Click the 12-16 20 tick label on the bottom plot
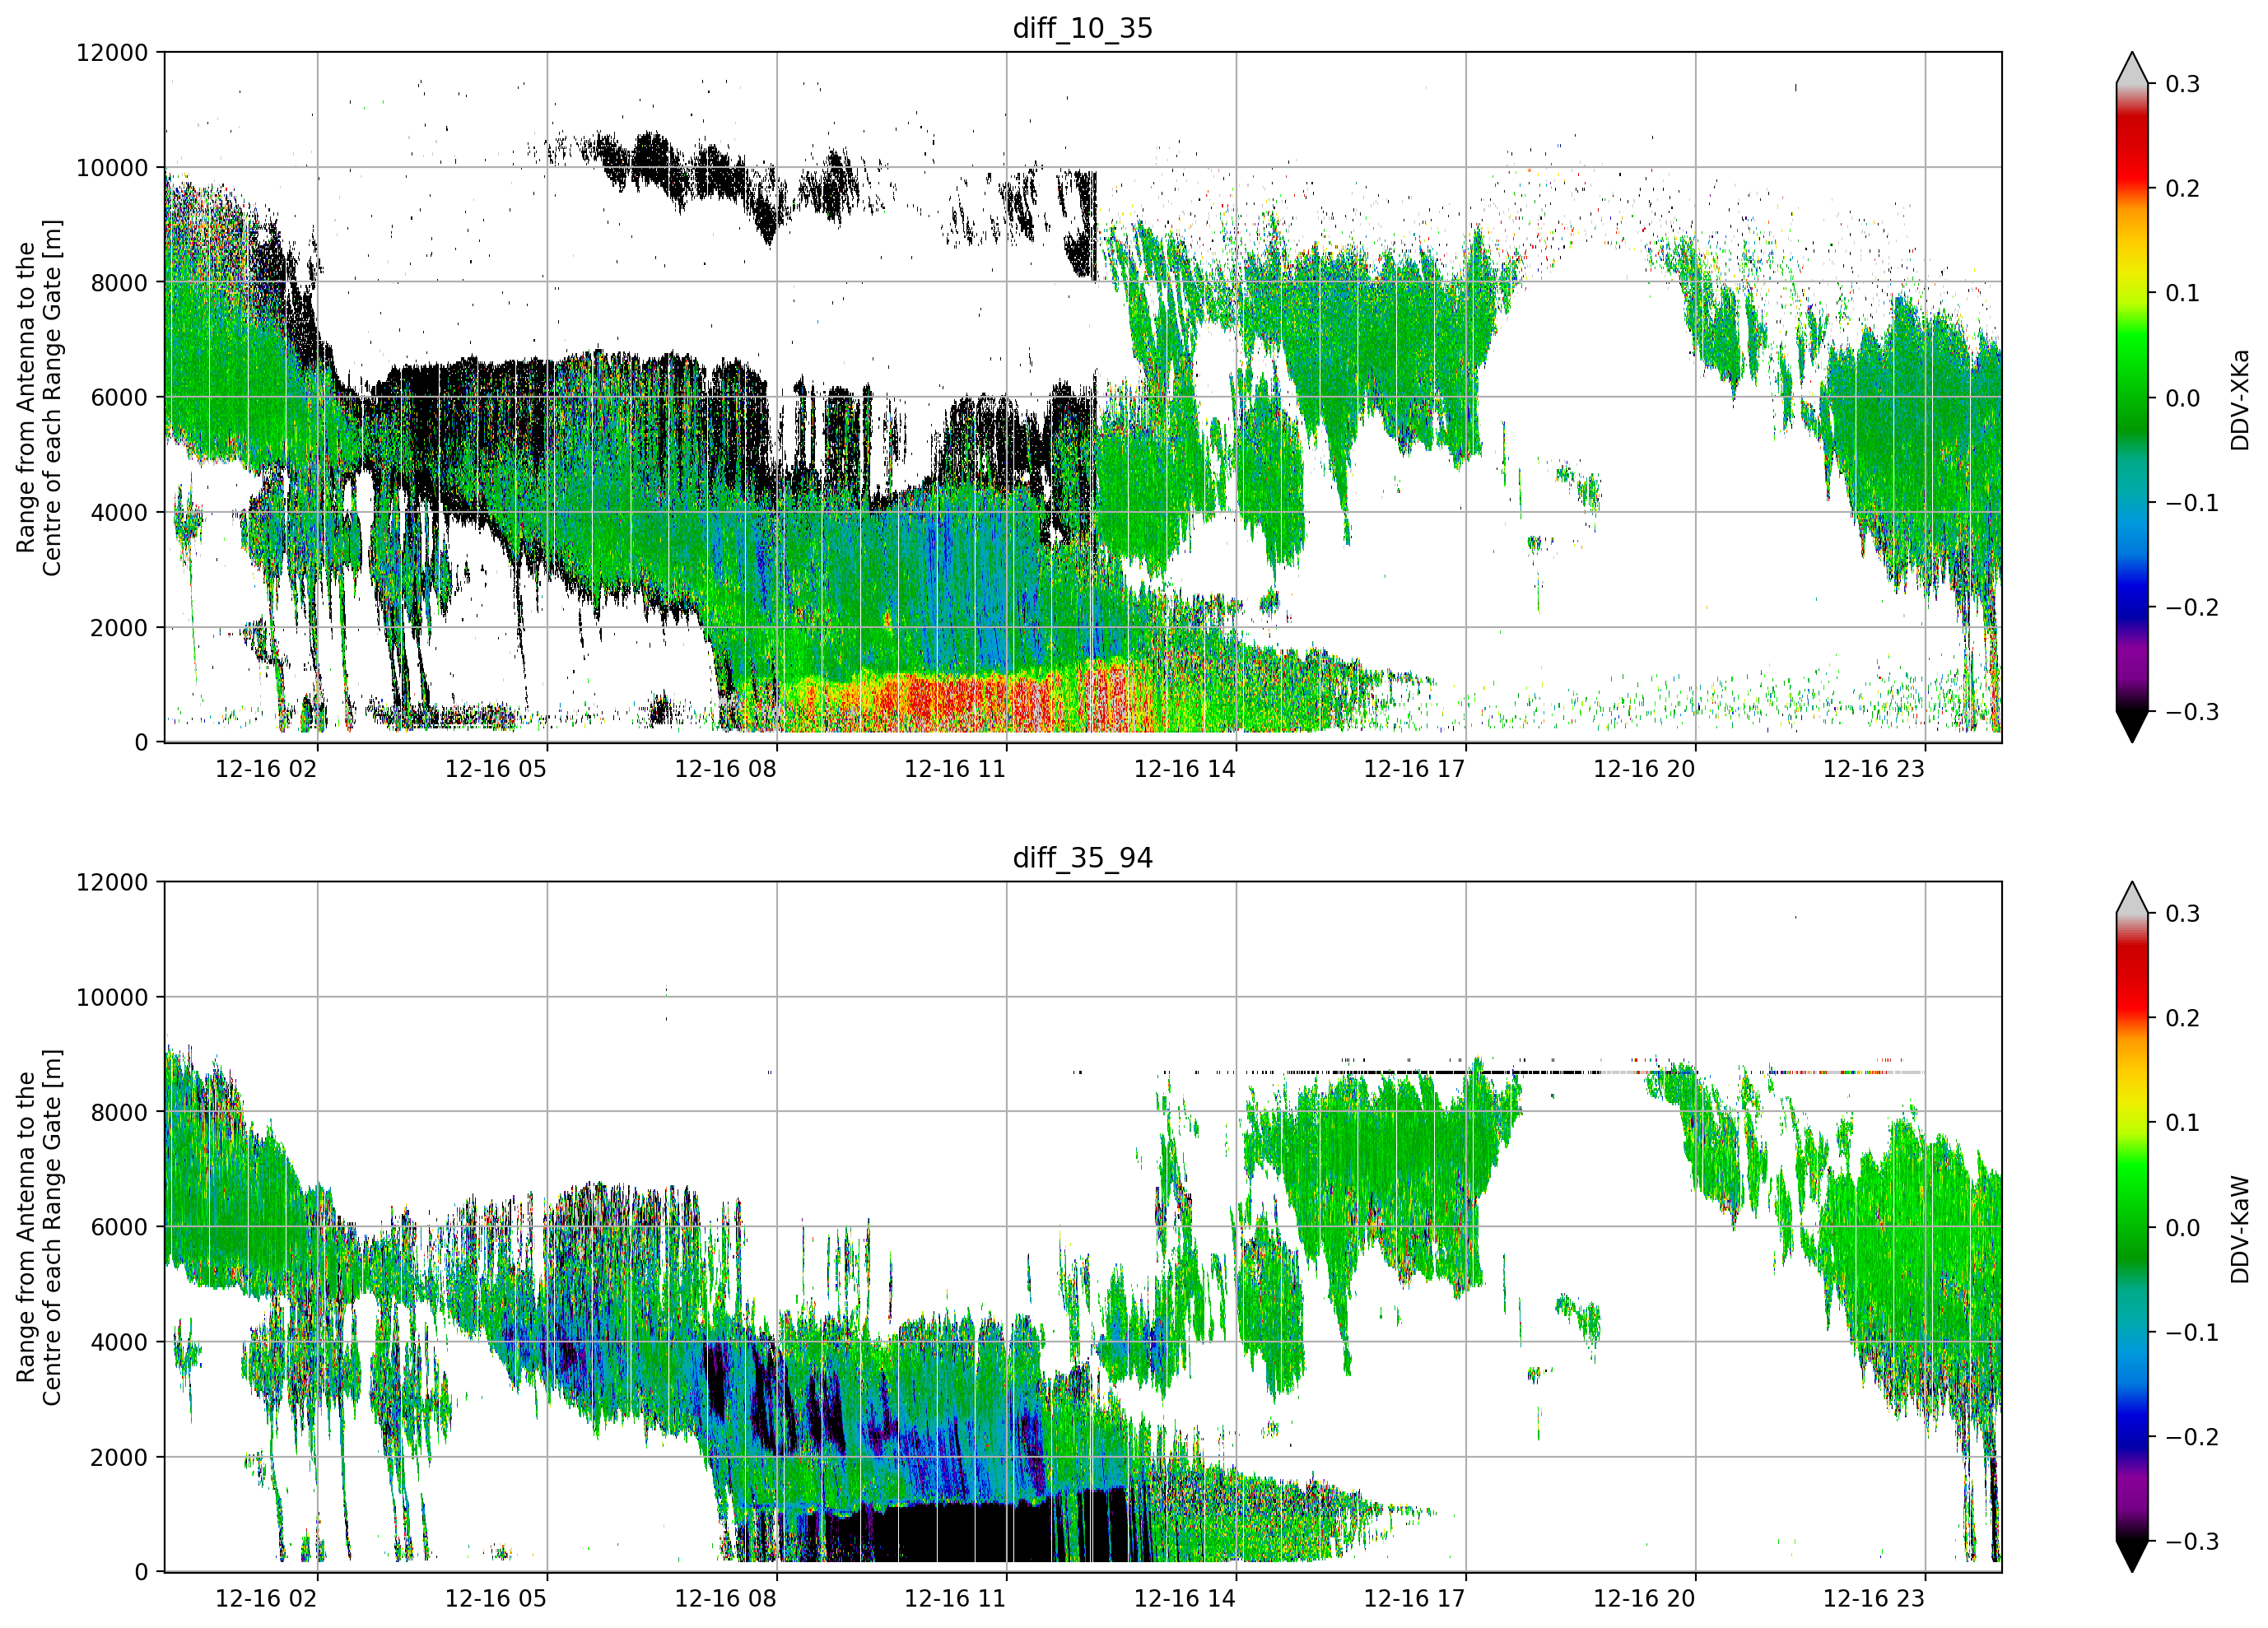2268x1628 pixels. [x=1644, y=1598]
